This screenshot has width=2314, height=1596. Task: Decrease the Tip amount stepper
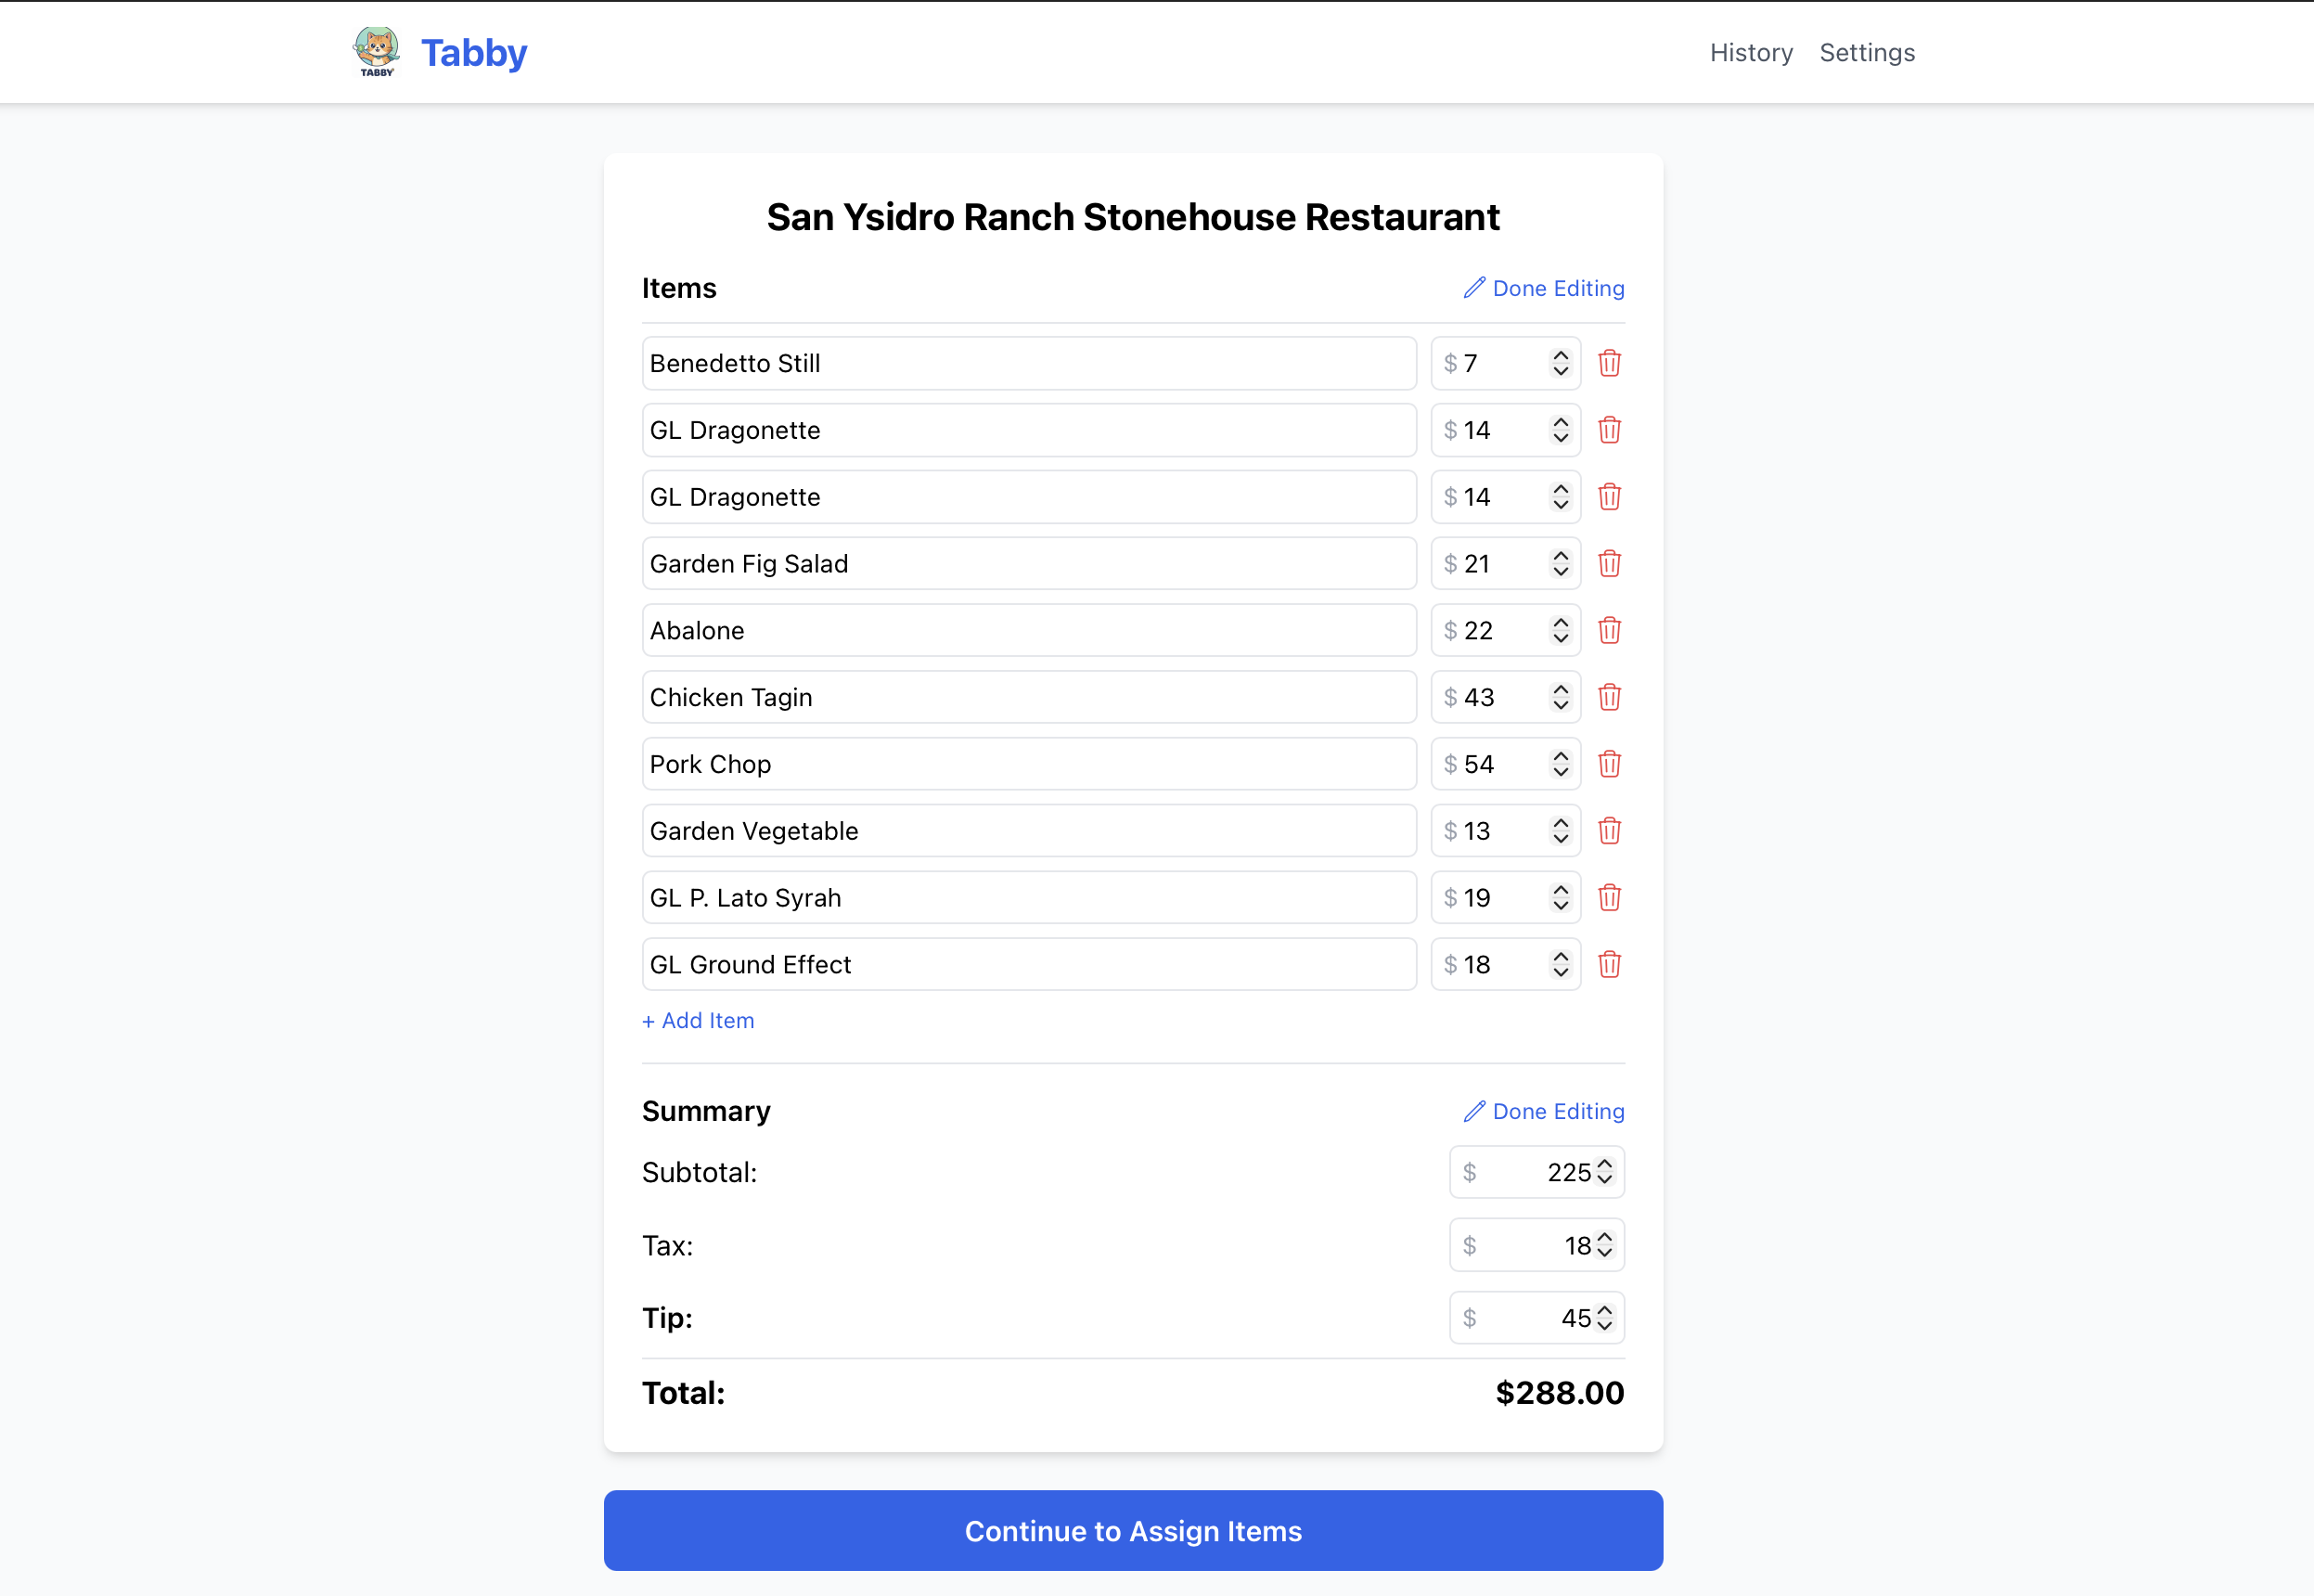pyautogui.click(x=1604, y=1326)
